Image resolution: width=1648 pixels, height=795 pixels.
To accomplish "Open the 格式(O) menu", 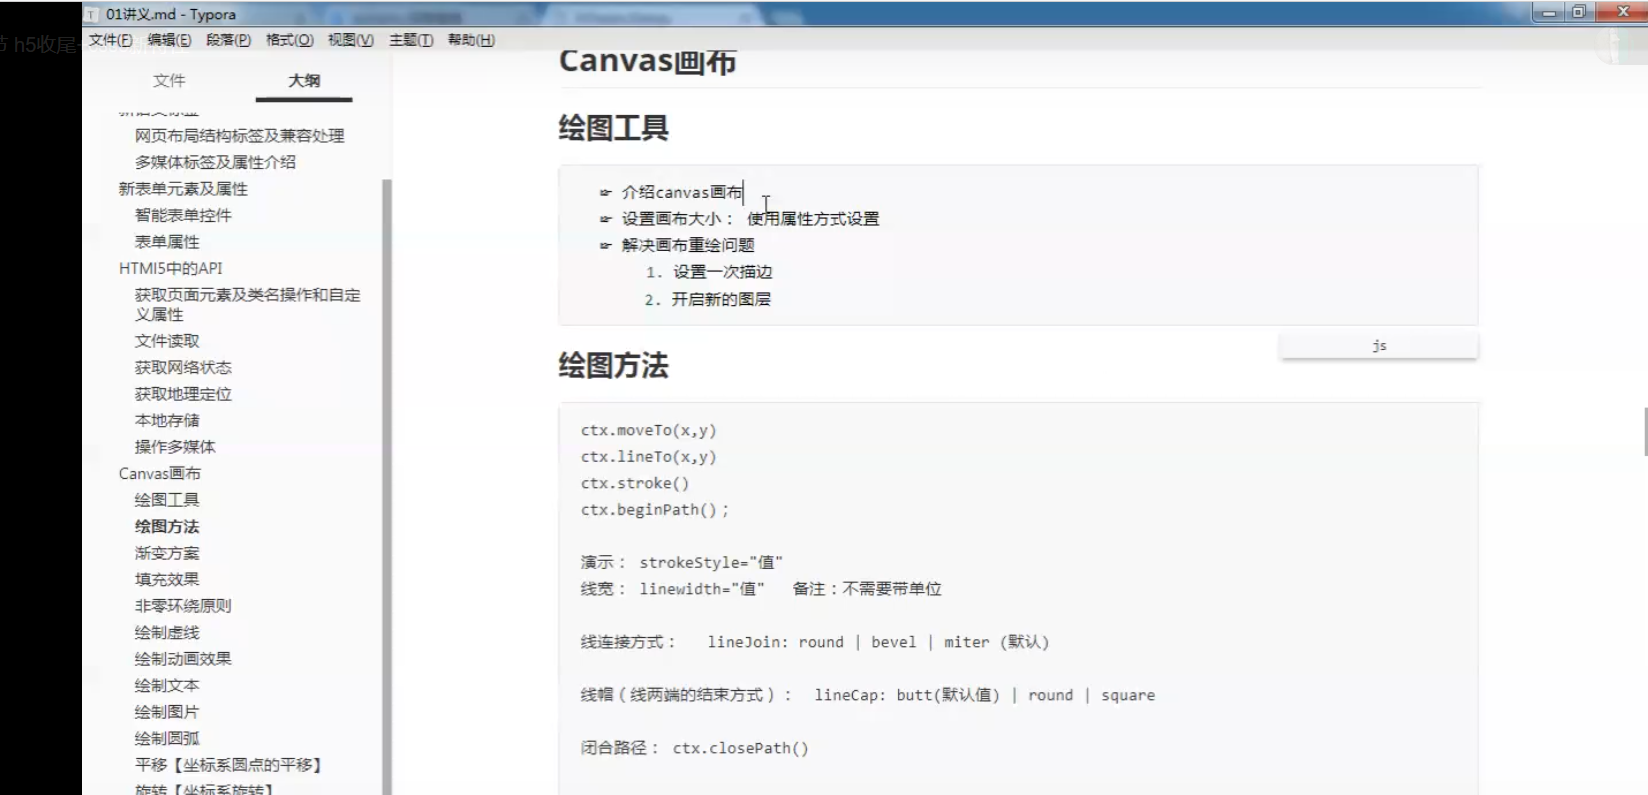I will point(289,40).
